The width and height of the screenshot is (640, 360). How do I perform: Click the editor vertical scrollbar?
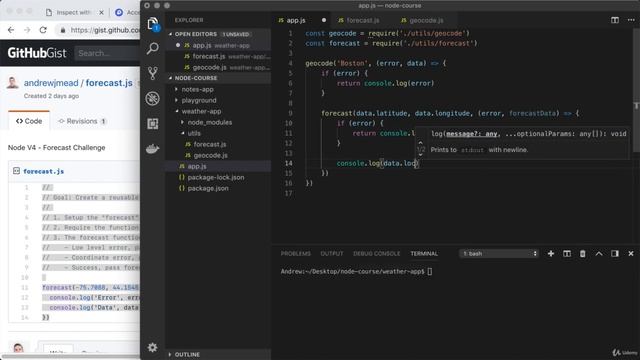click(636, 90)
